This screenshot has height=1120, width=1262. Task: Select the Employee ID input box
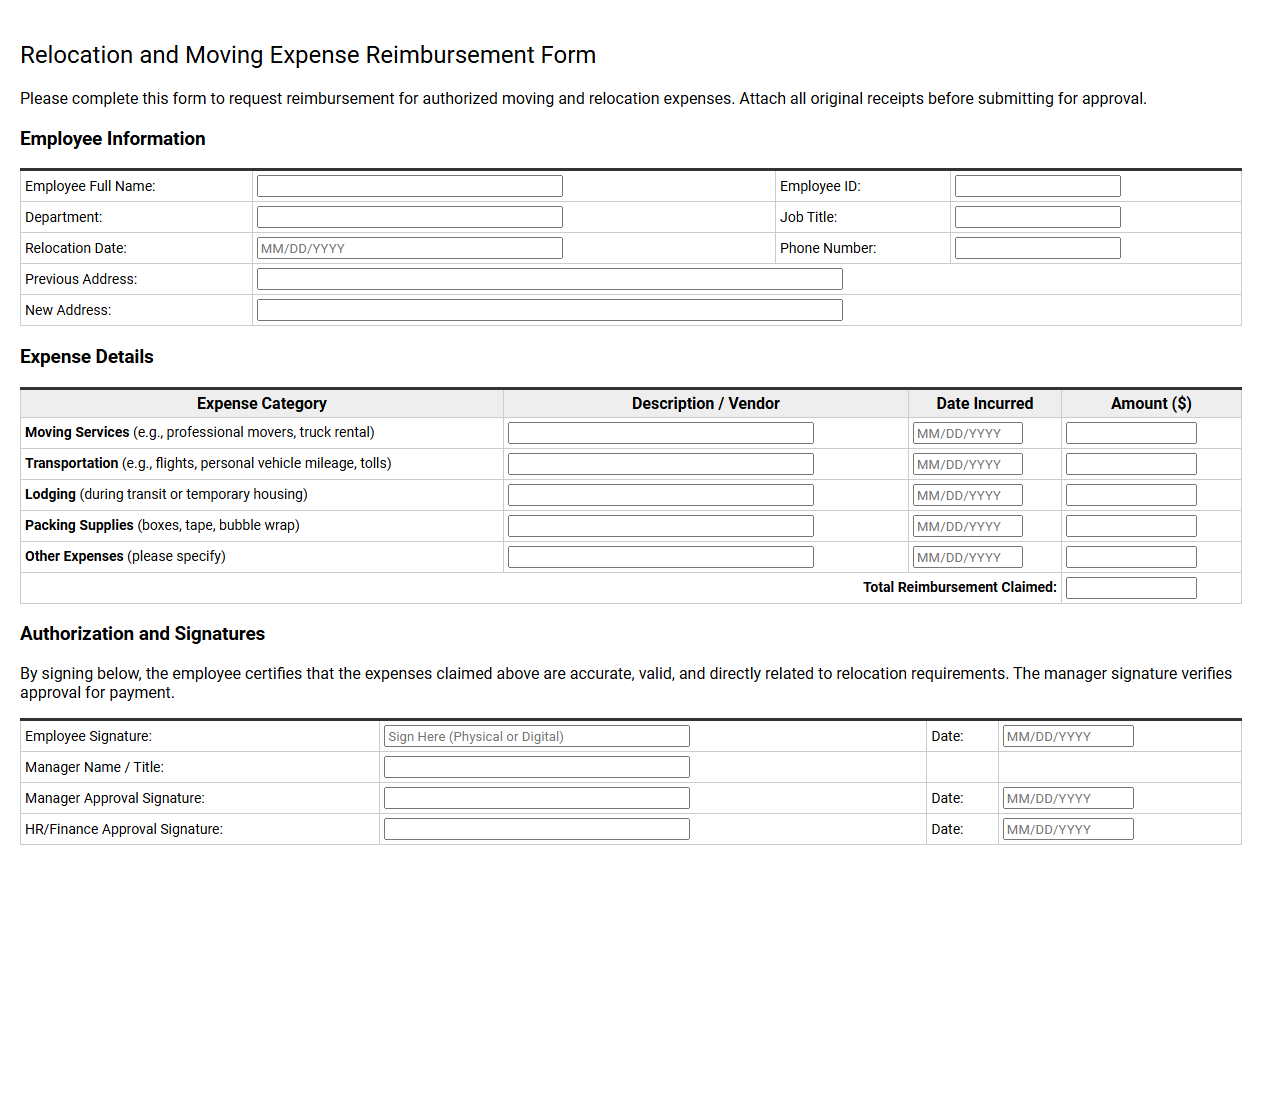point(1038,186)
